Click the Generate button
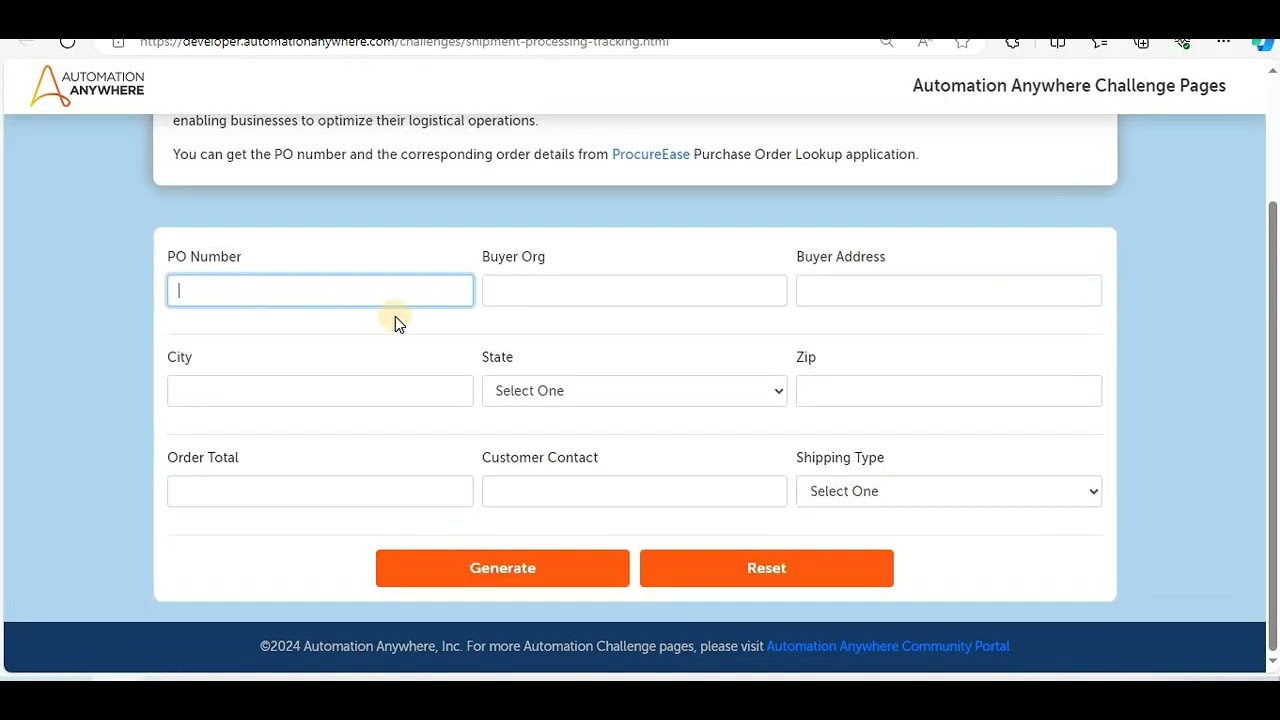 (x=503, y=568)
